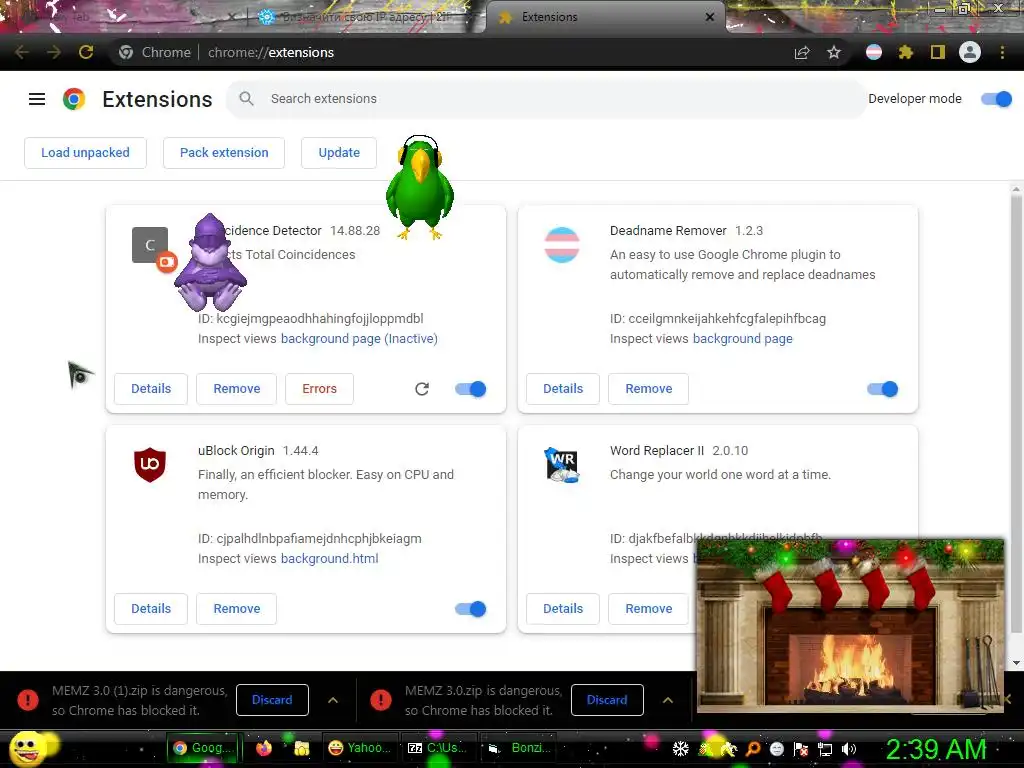This screenshot has width=1024, height=768.
Task: Click the warning icon for MEMZ 3.0 (1).zip
Action: pyautogui.click(x=27, y=700)
